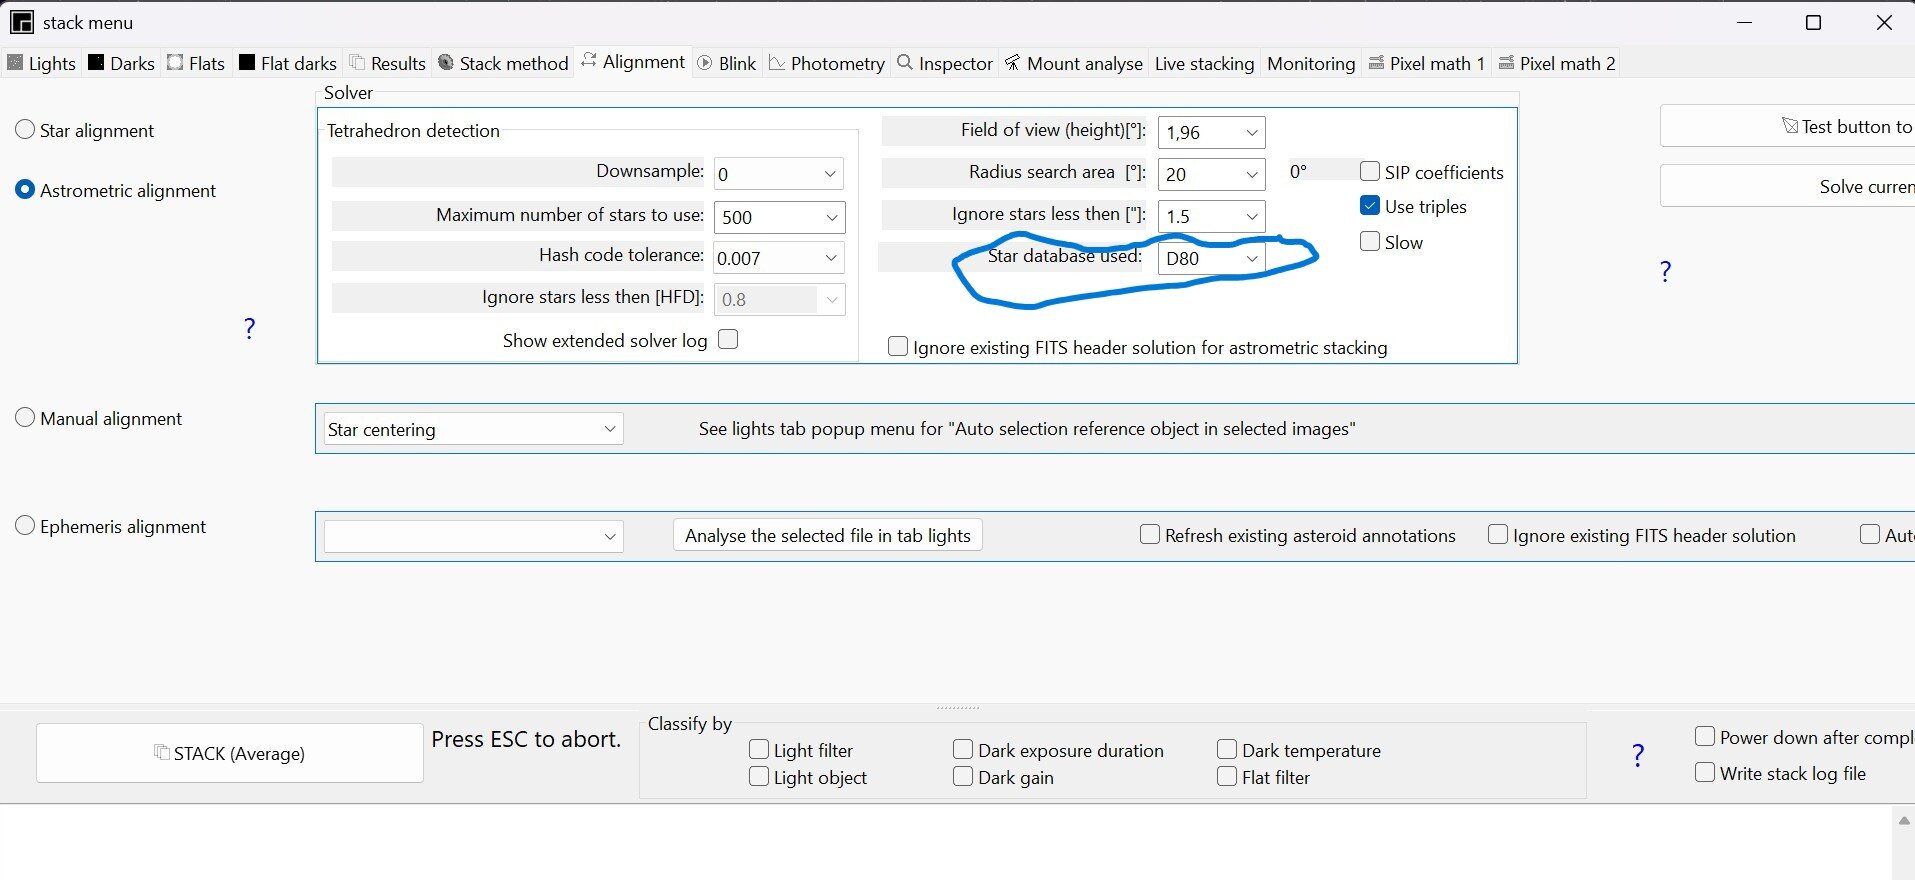Click the scroll up arrow of the log panel
The width and height of the screenshot is (1915, 880).
(x=1904, y=821)
